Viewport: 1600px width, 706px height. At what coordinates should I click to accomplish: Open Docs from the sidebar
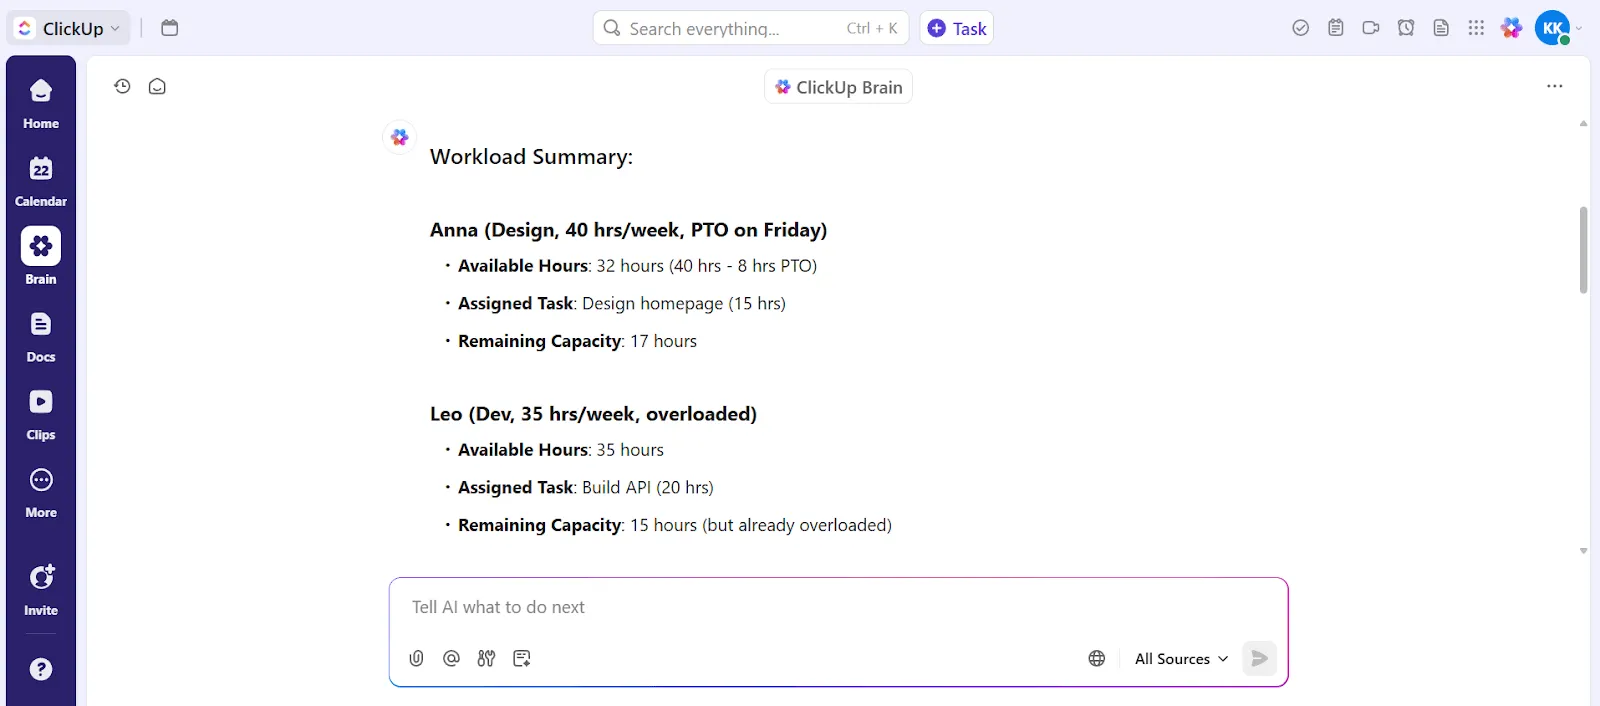(x=41, y=337)
